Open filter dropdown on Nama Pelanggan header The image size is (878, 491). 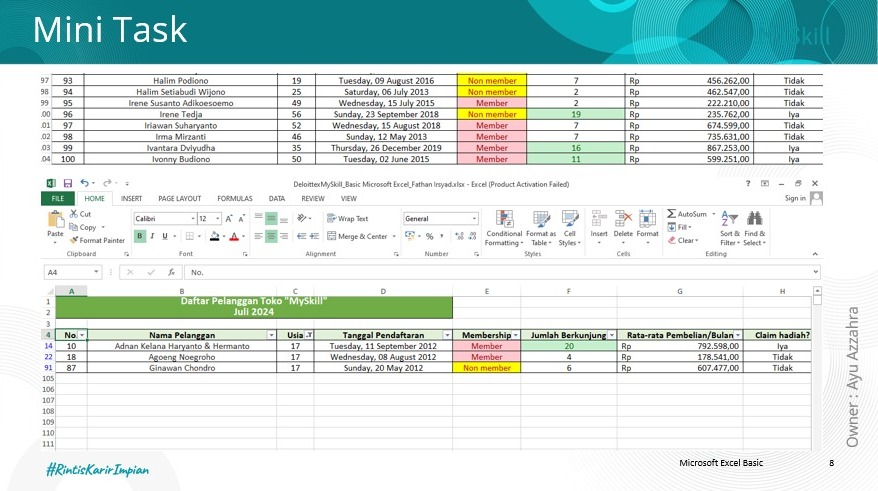tap(271, 335)
